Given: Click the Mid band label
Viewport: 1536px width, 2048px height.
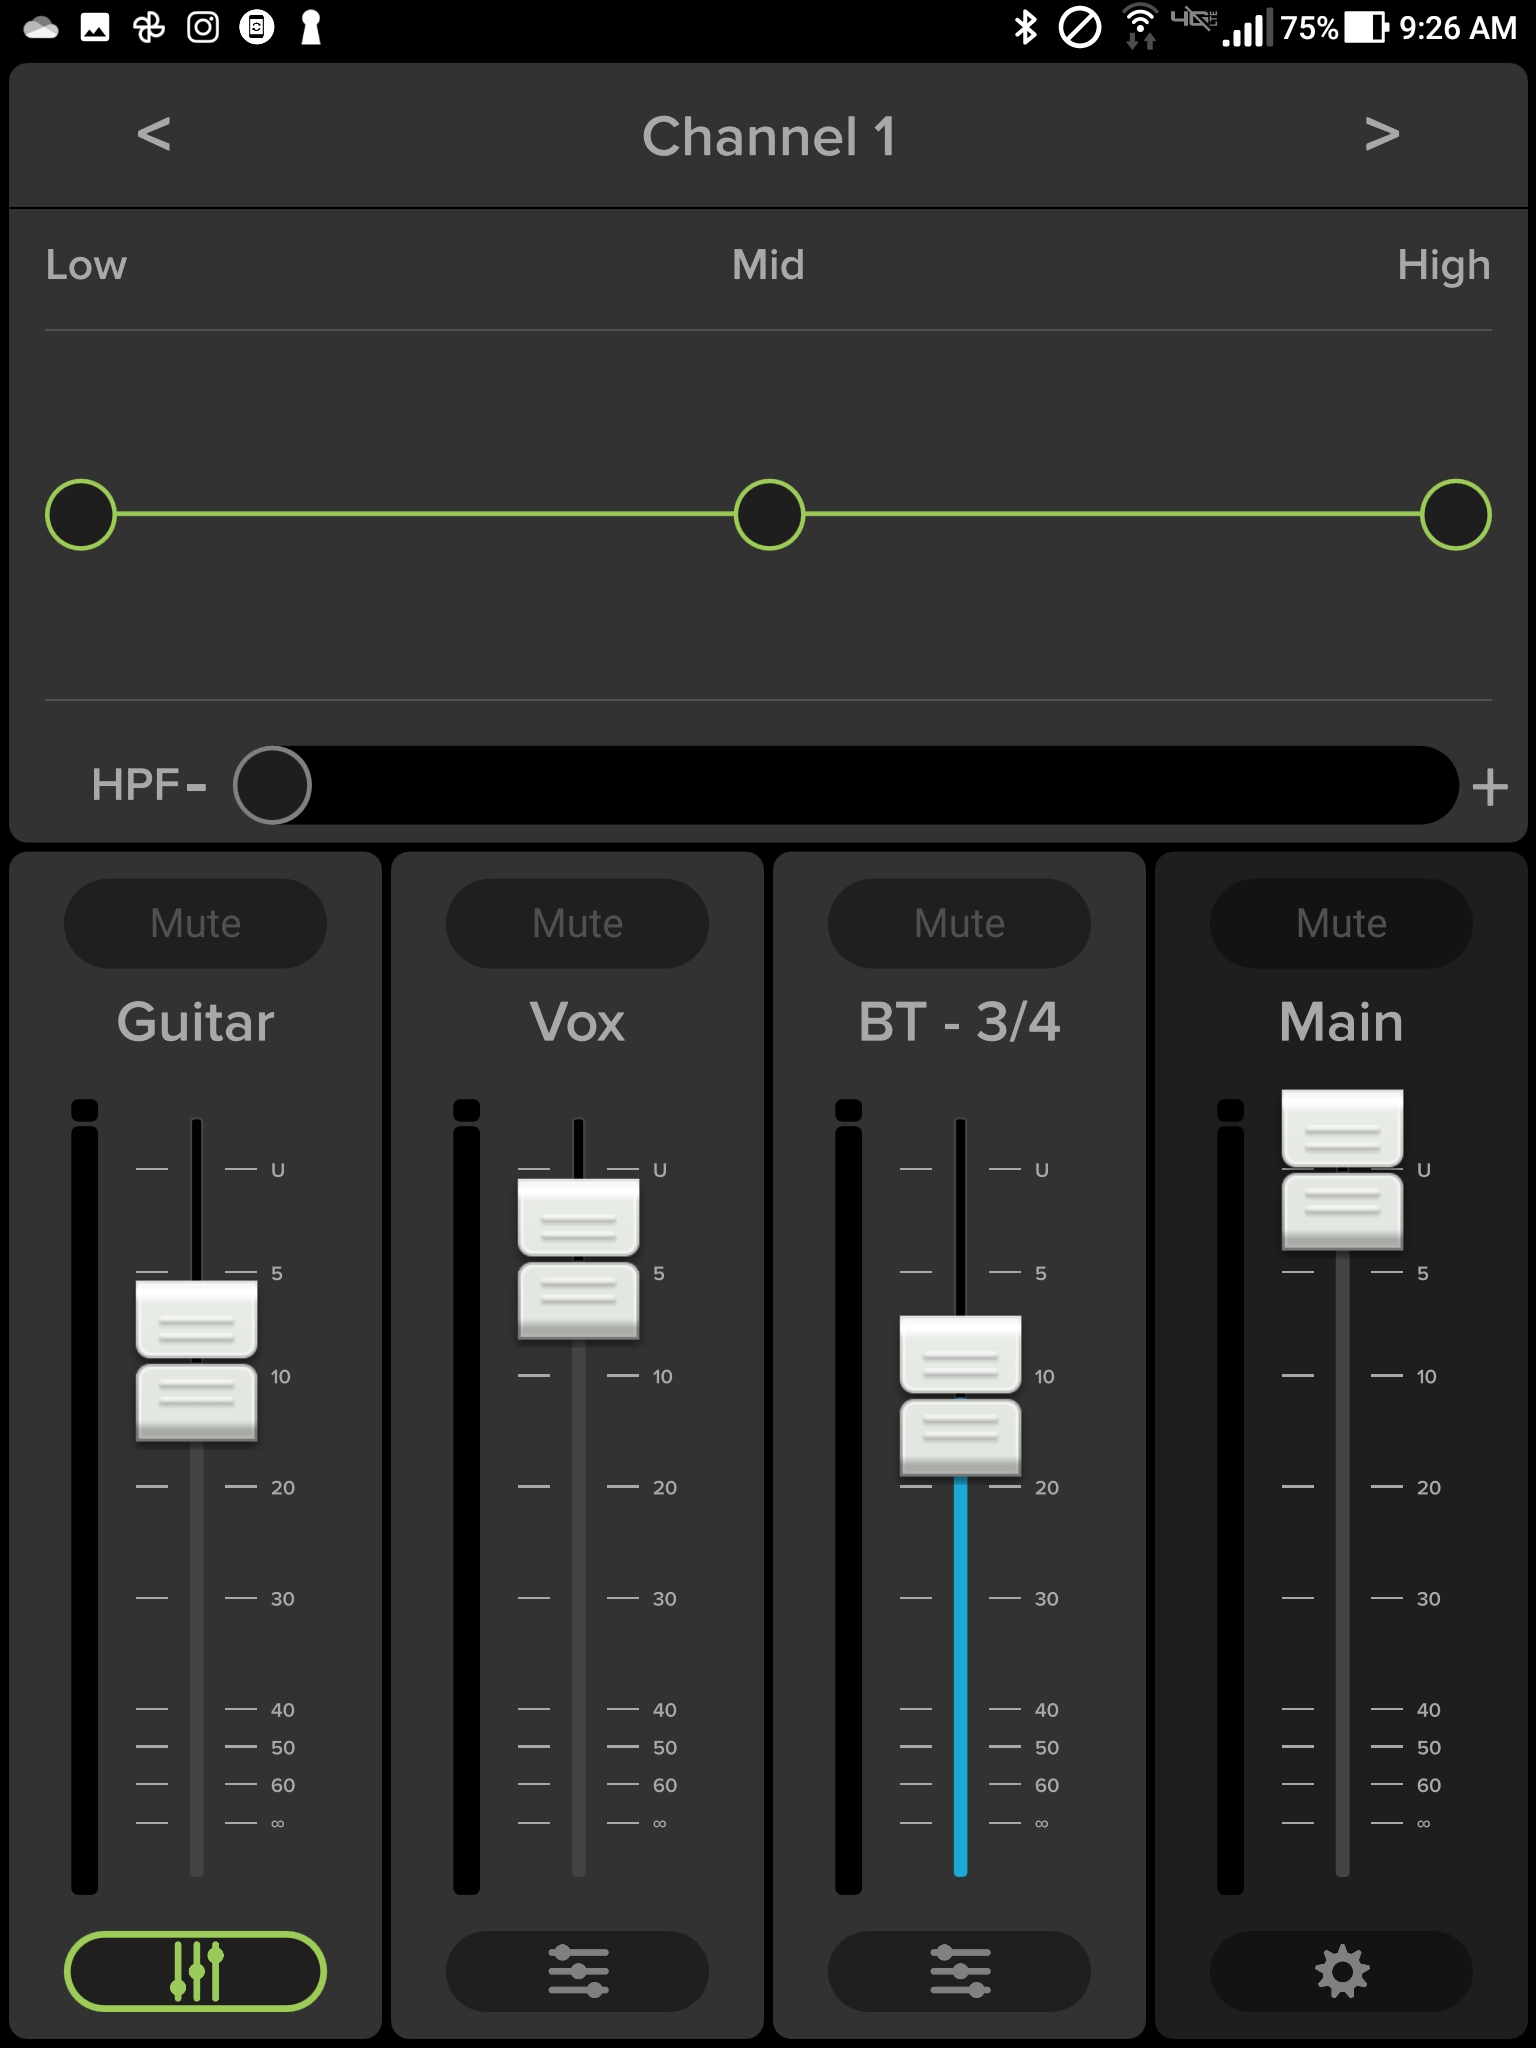Looking at the screenshot, I should click(x=768, y=265).
